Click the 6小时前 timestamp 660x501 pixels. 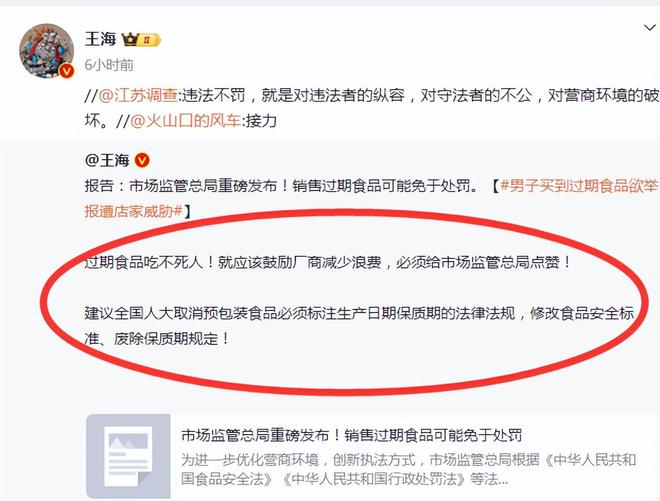109,65
